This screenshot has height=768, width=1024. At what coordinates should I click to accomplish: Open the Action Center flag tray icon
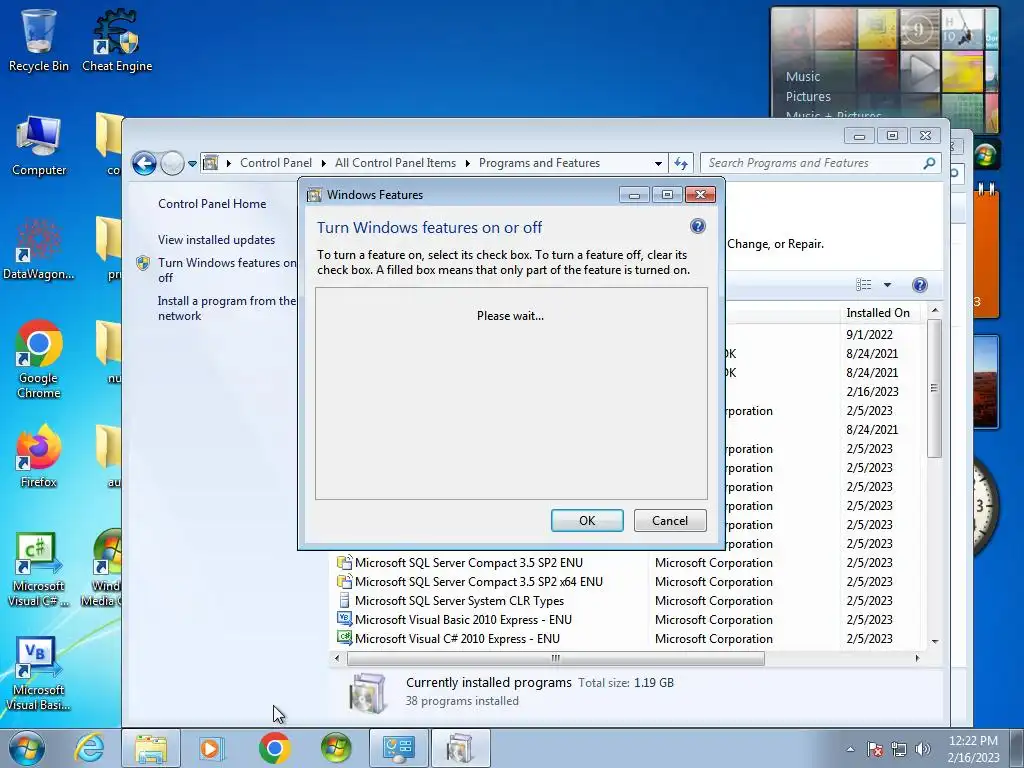click(875, 749)
